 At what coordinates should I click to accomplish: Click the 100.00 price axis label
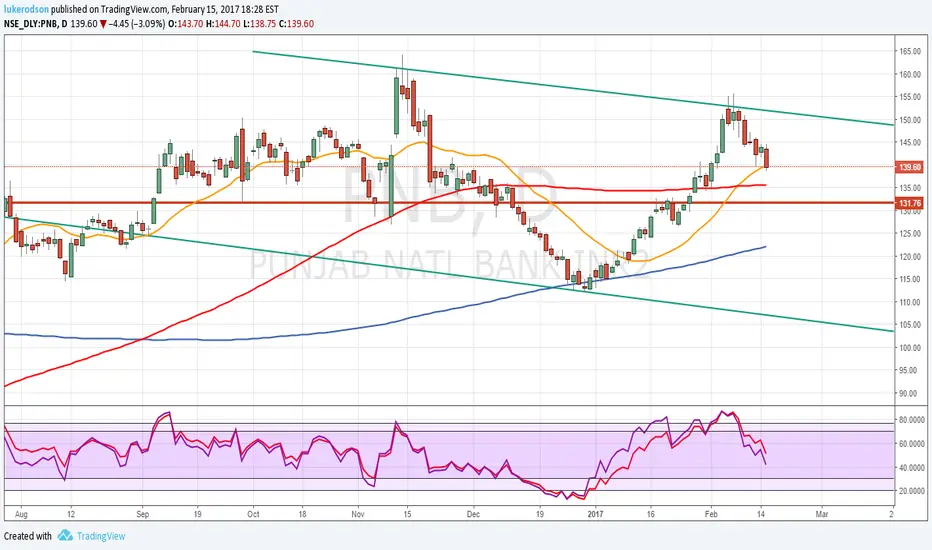[x=909, y=348]
